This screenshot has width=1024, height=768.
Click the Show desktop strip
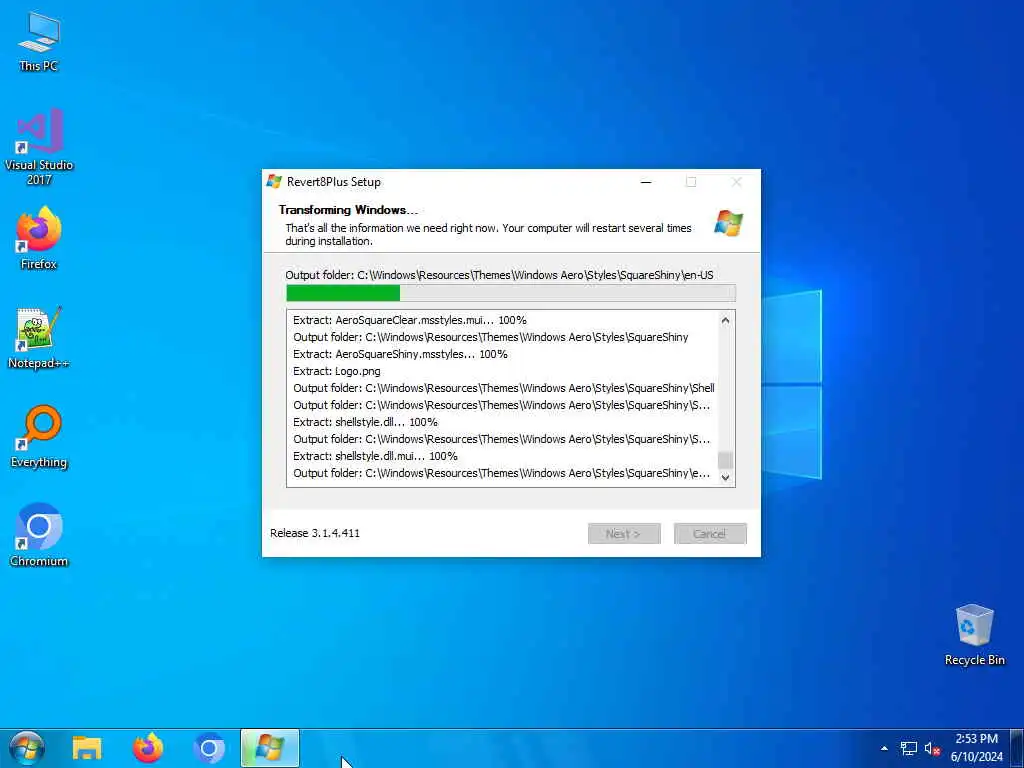(x=1017, y=748)
